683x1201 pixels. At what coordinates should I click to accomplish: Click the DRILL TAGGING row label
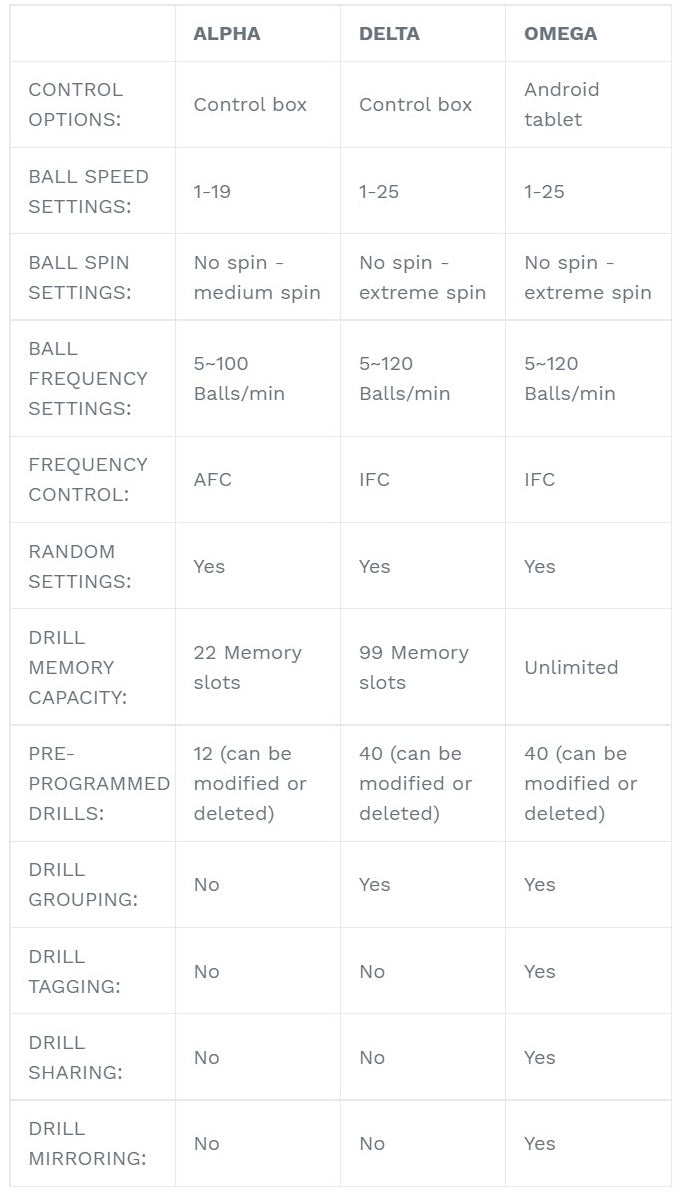[74, 971]
